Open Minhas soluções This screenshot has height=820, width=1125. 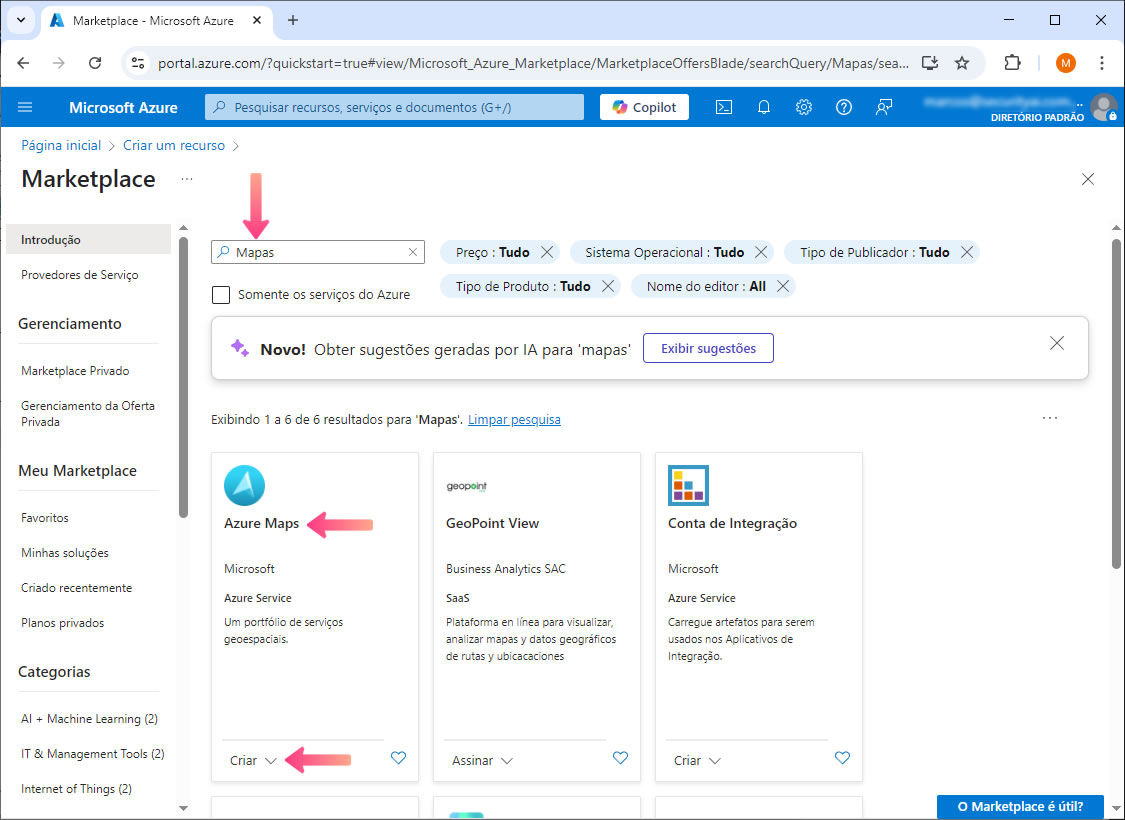click(65, 552)
